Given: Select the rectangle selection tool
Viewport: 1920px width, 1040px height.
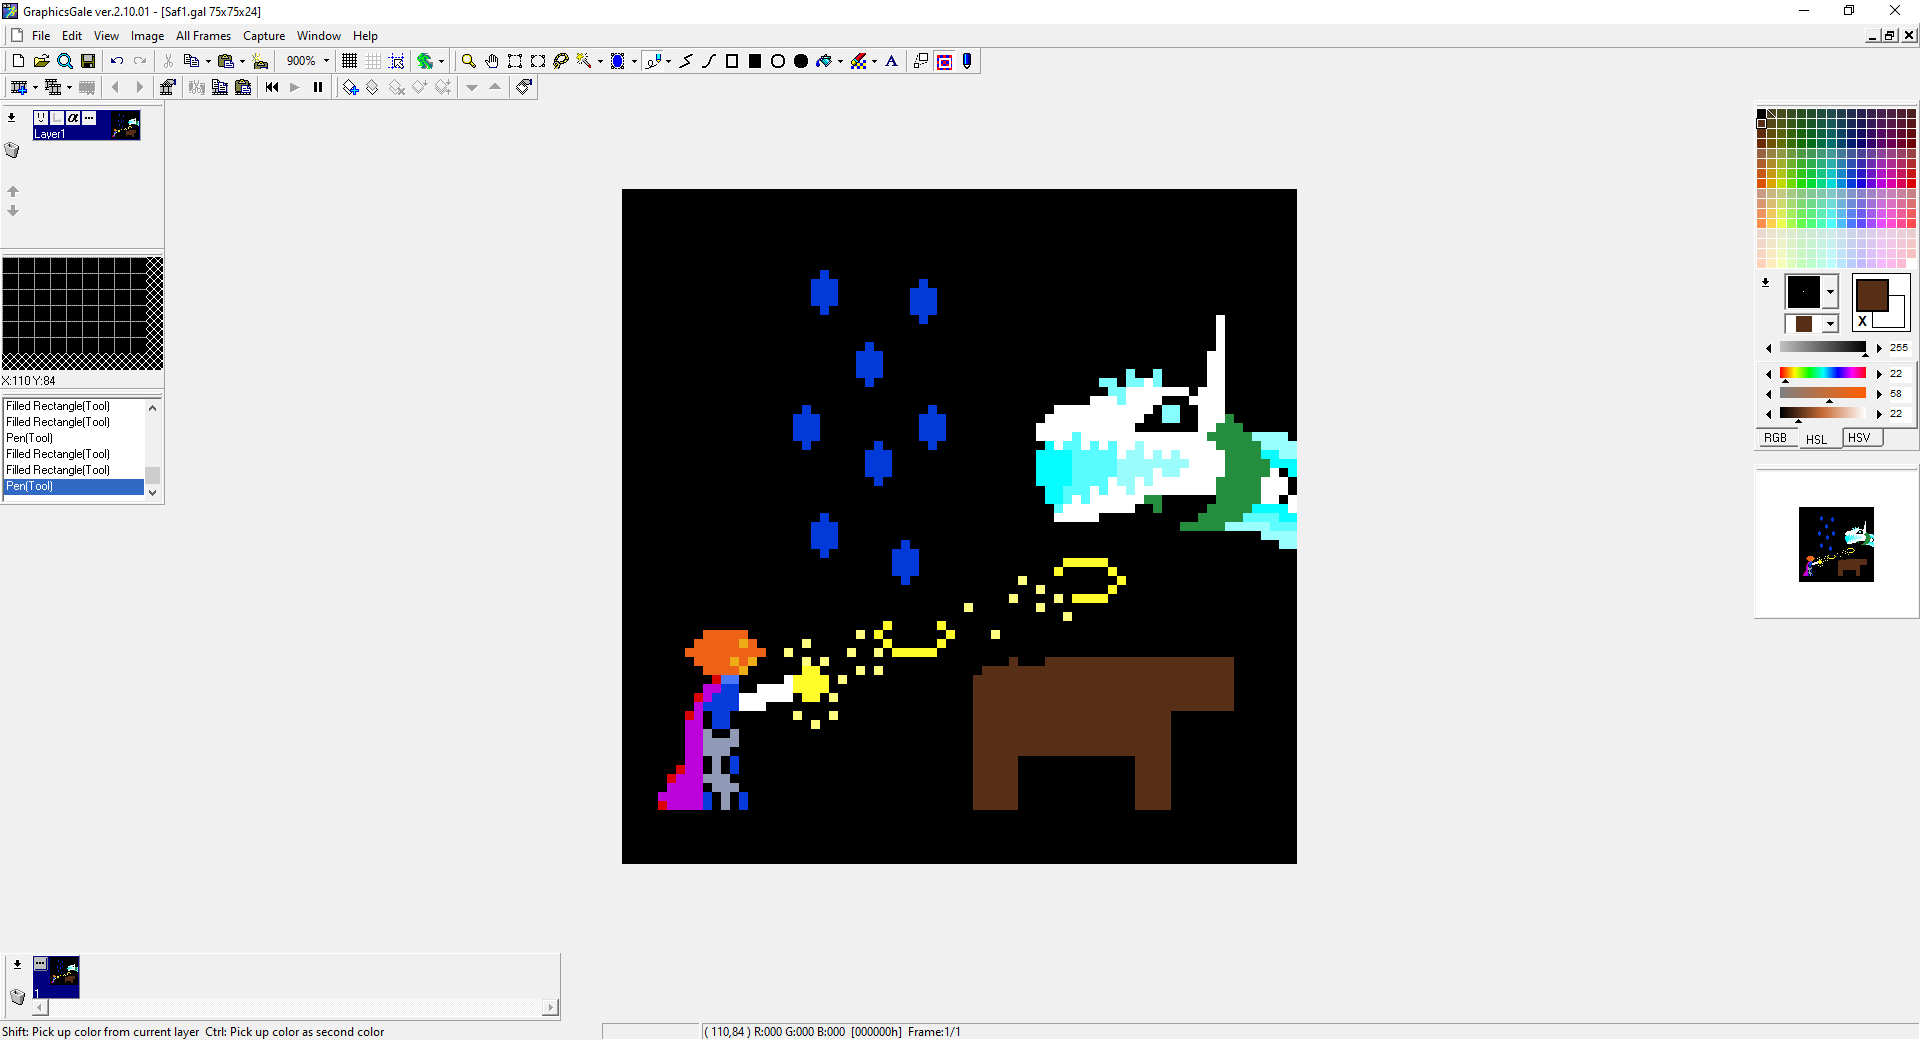Looking at the screenshot, I should click(515, 61).
